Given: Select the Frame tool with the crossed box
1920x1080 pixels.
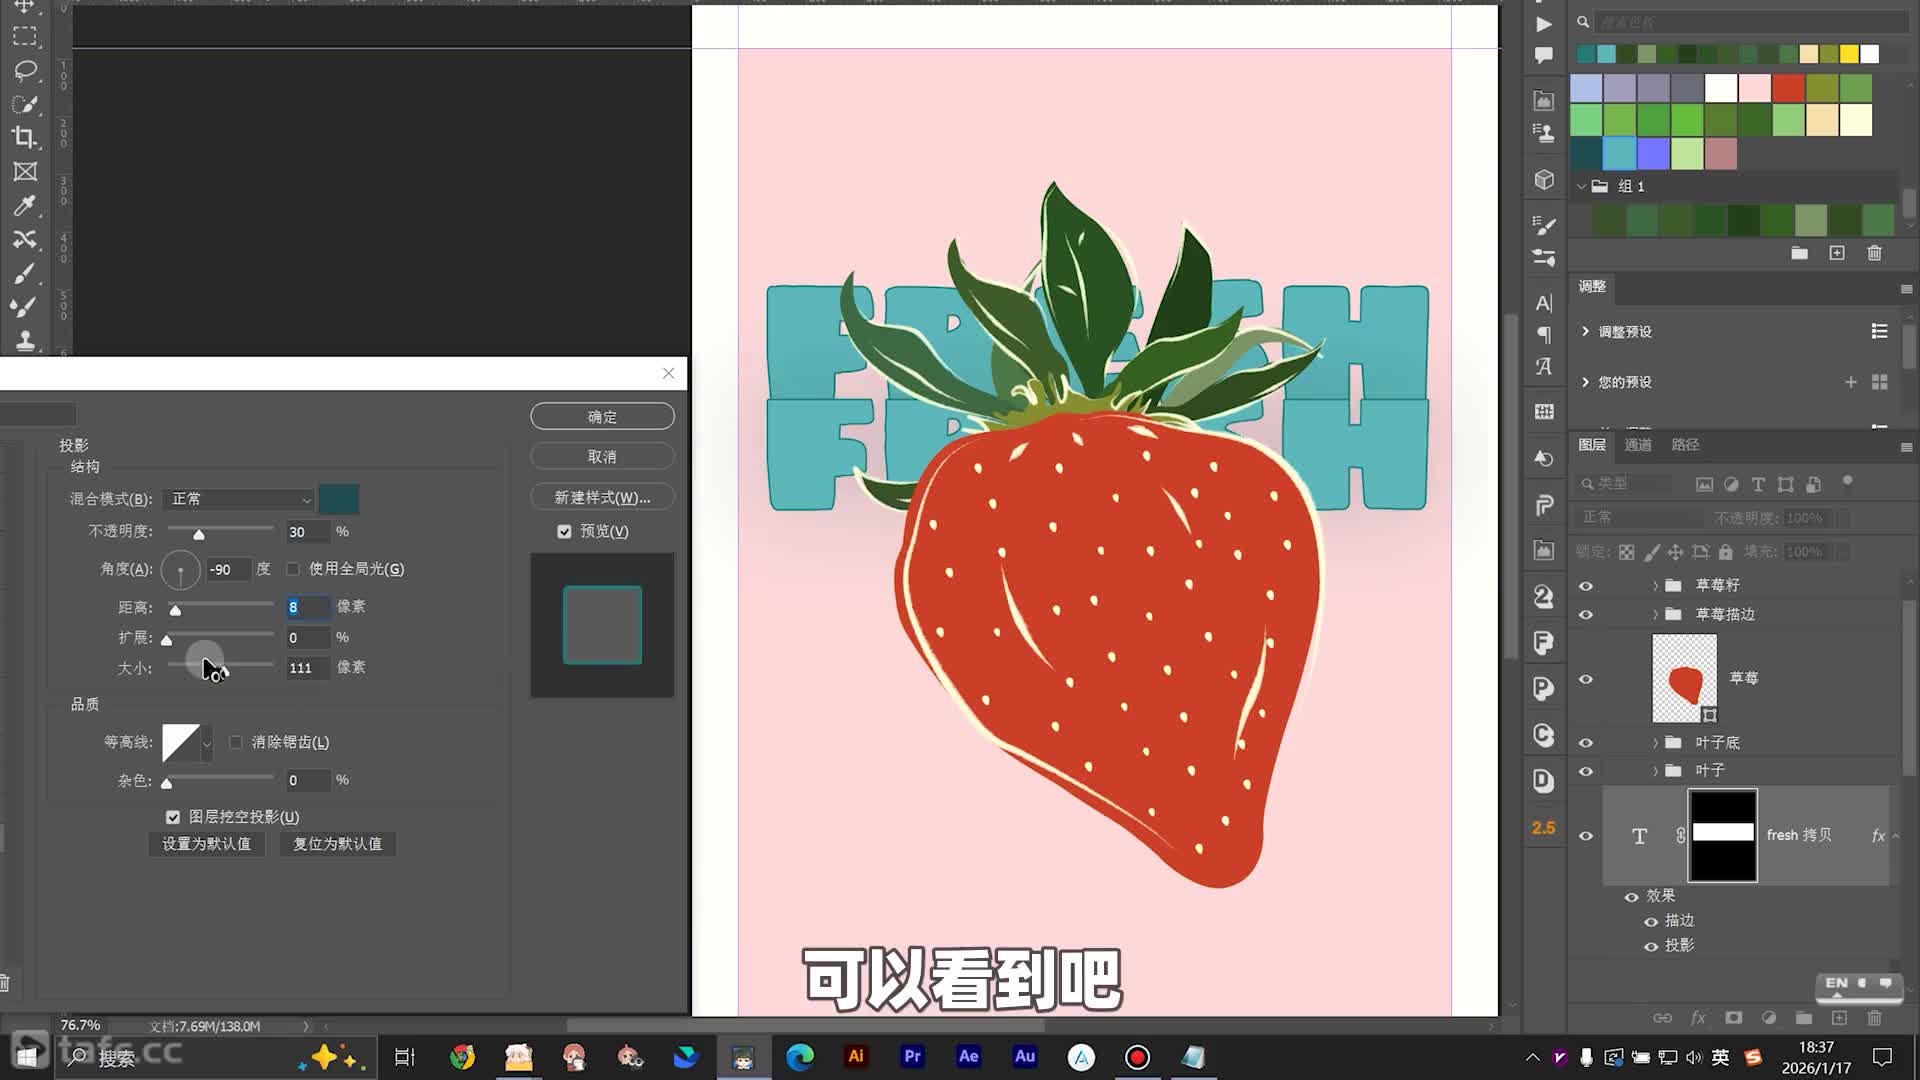Looking at the screenshot, I should point(25,172).
